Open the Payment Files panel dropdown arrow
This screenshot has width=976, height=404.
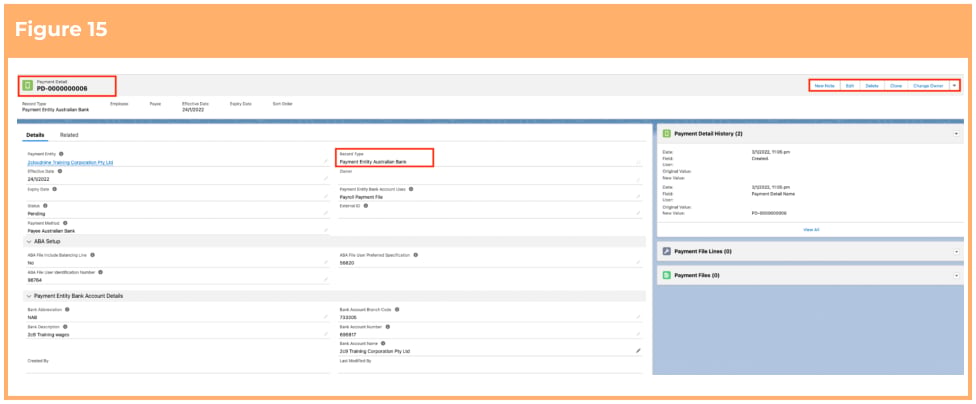click(x=956, y=275)
